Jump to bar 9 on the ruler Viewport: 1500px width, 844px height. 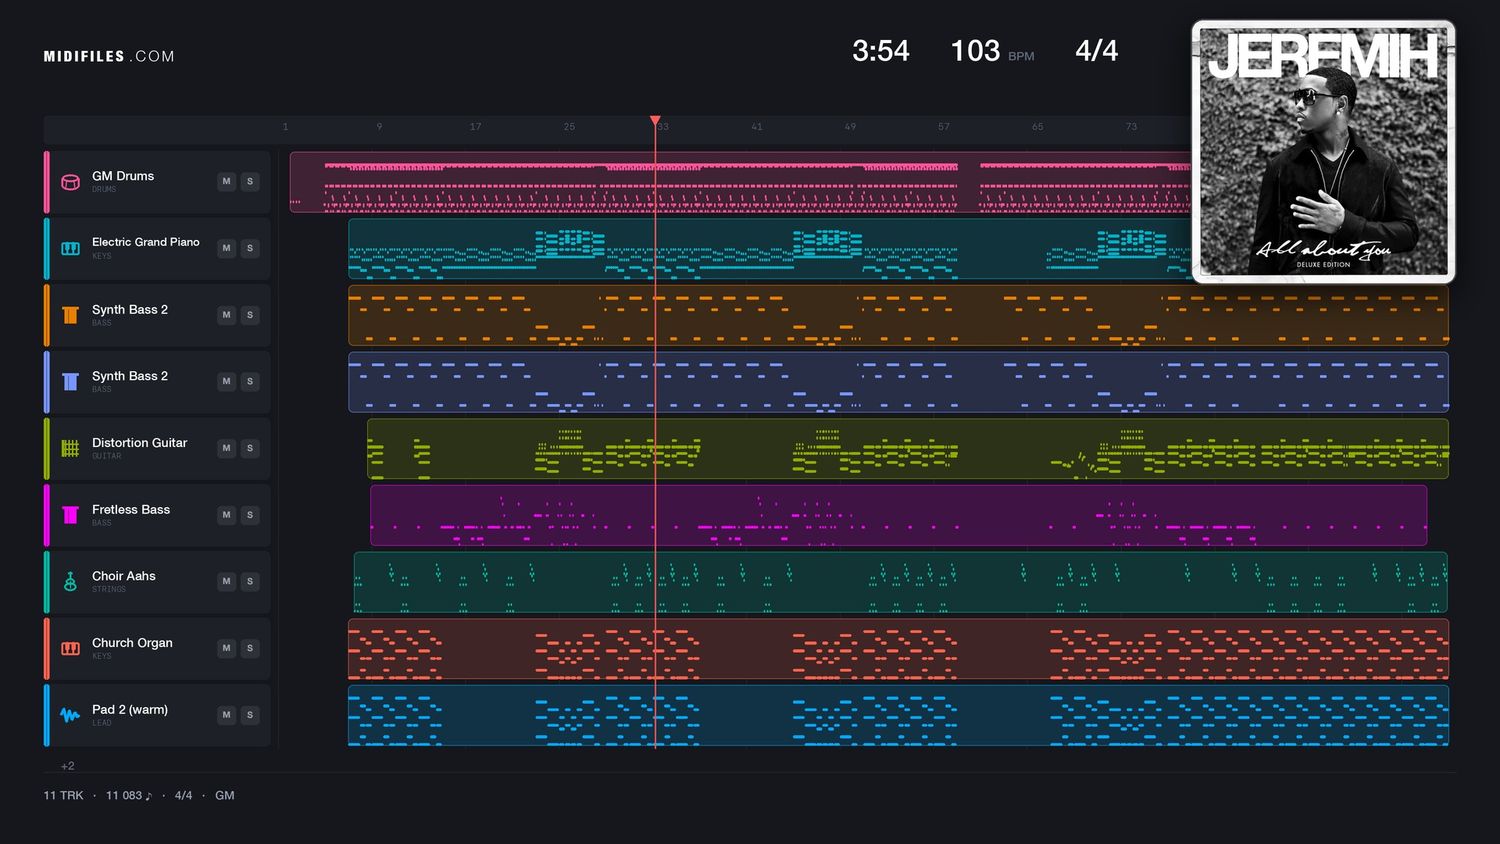[x=379, y=127]
